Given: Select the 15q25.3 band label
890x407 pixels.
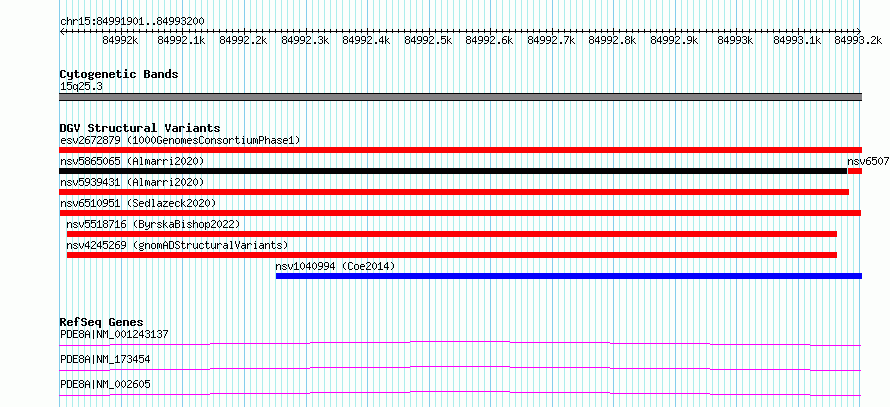Looking at the screenshot, I should tap(81, 87).
